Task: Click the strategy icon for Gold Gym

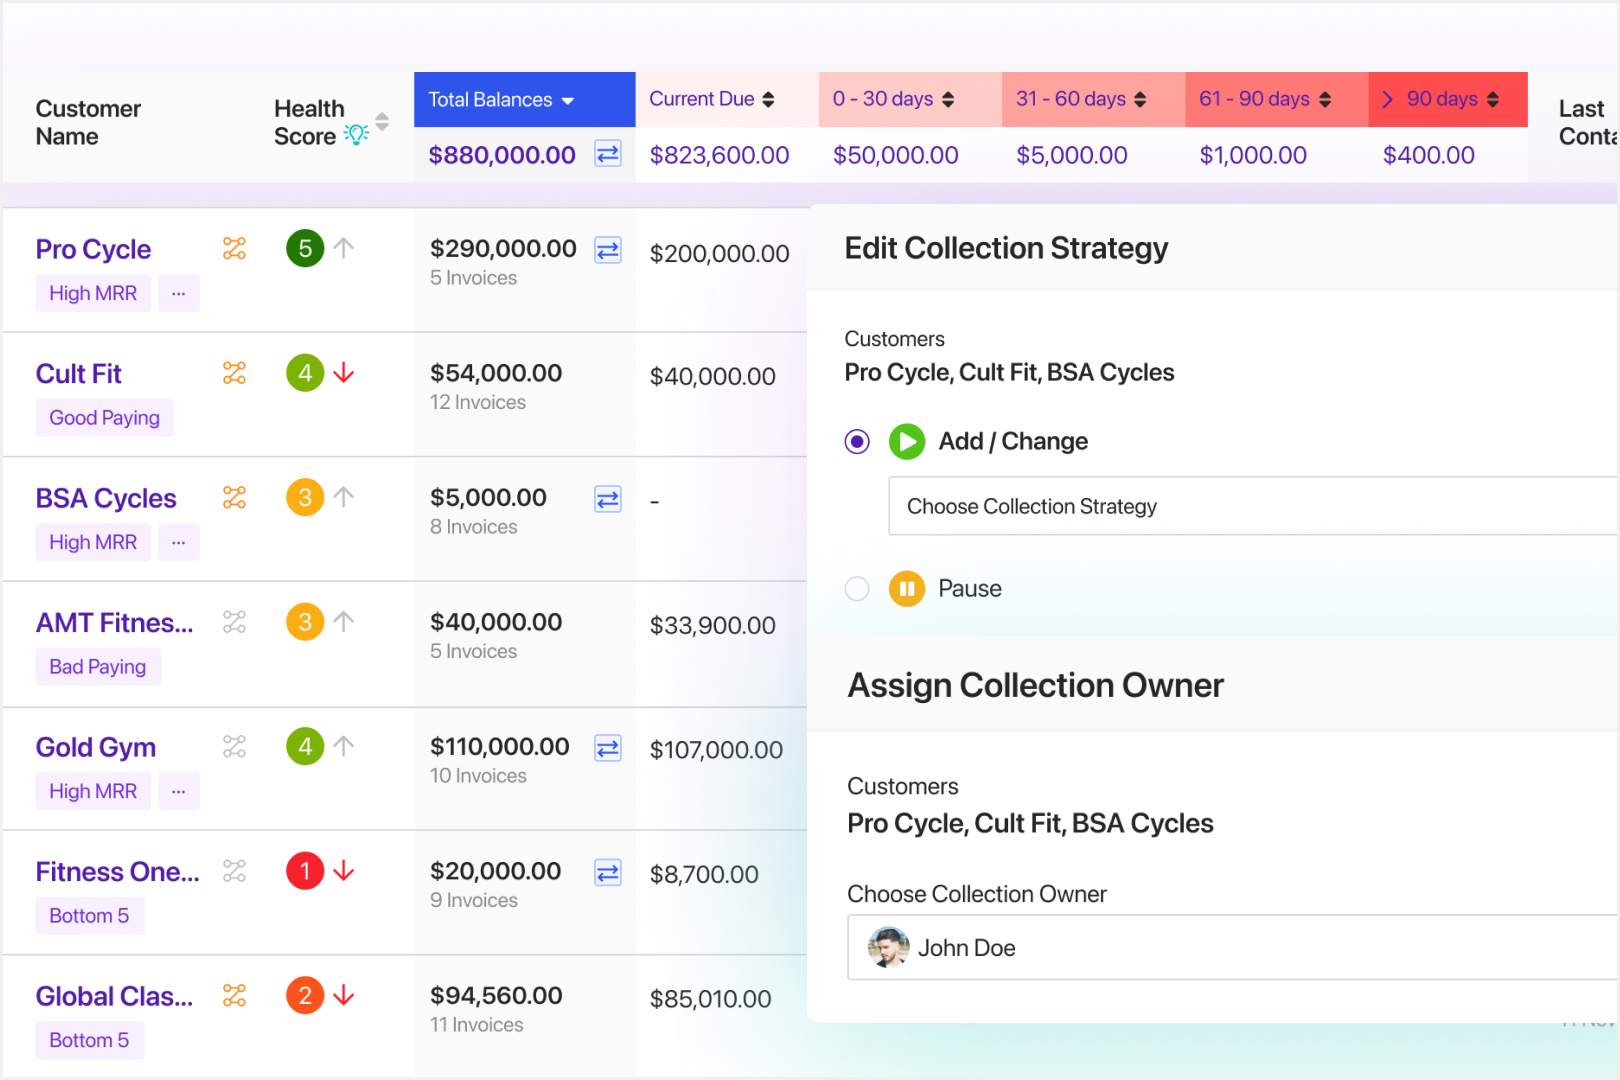Action: pos(234,746)
